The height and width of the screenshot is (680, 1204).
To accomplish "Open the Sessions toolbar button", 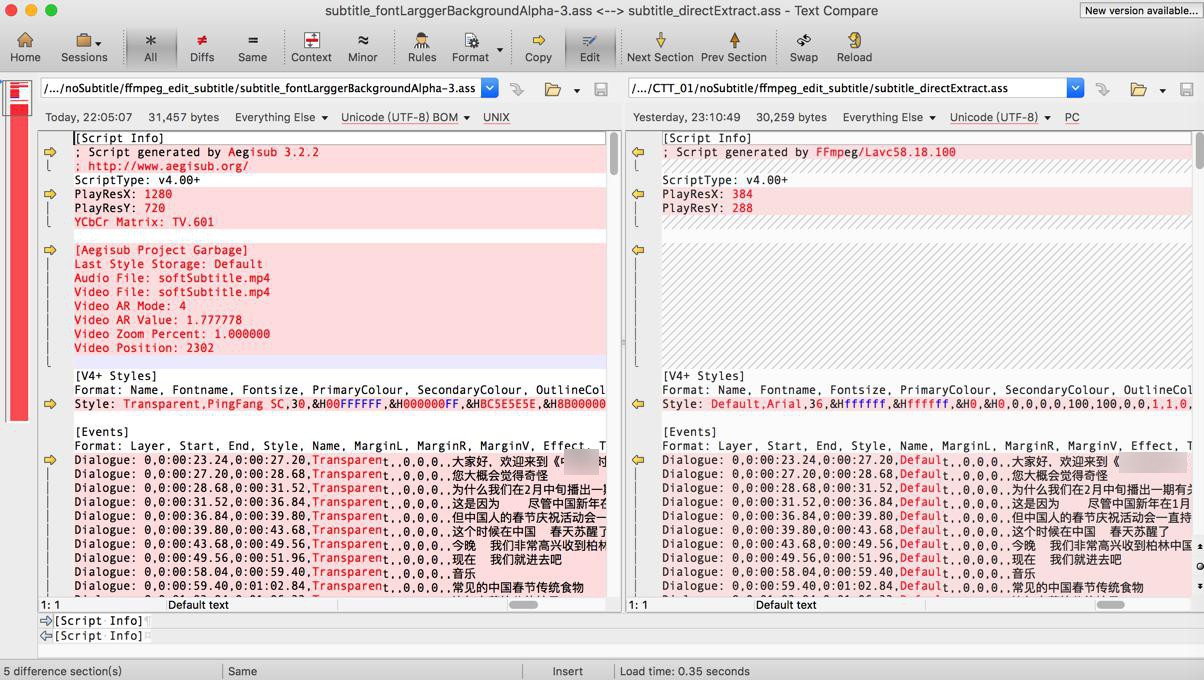I will [x=84, y=47].
